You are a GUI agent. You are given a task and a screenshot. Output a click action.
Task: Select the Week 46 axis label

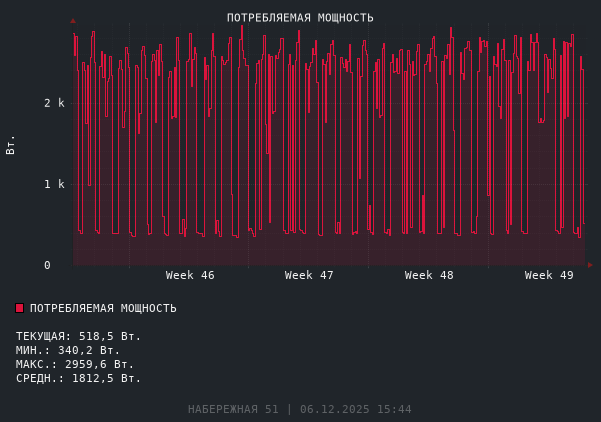(190, 275)
